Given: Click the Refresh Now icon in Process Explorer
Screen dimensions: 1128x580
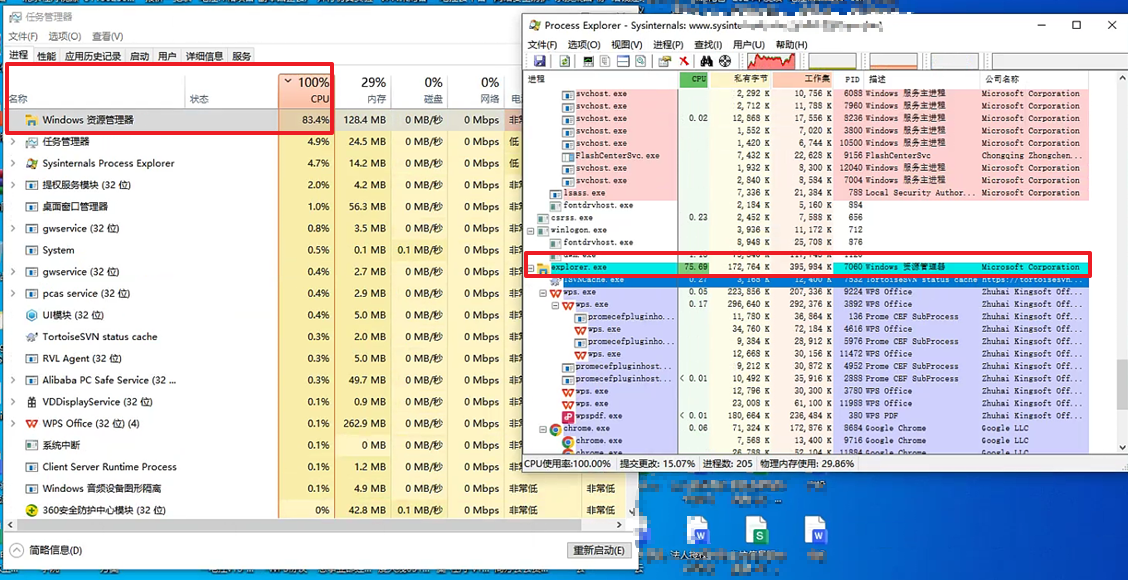Looking at the screenshot, I should coord(565,61).
